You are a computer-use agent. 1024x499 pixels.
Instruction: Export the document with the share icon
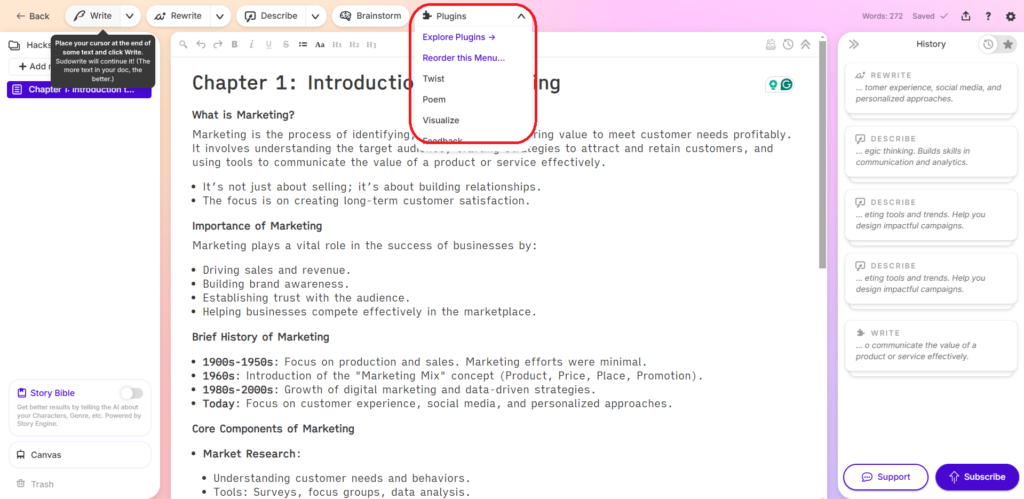(966, 16)
